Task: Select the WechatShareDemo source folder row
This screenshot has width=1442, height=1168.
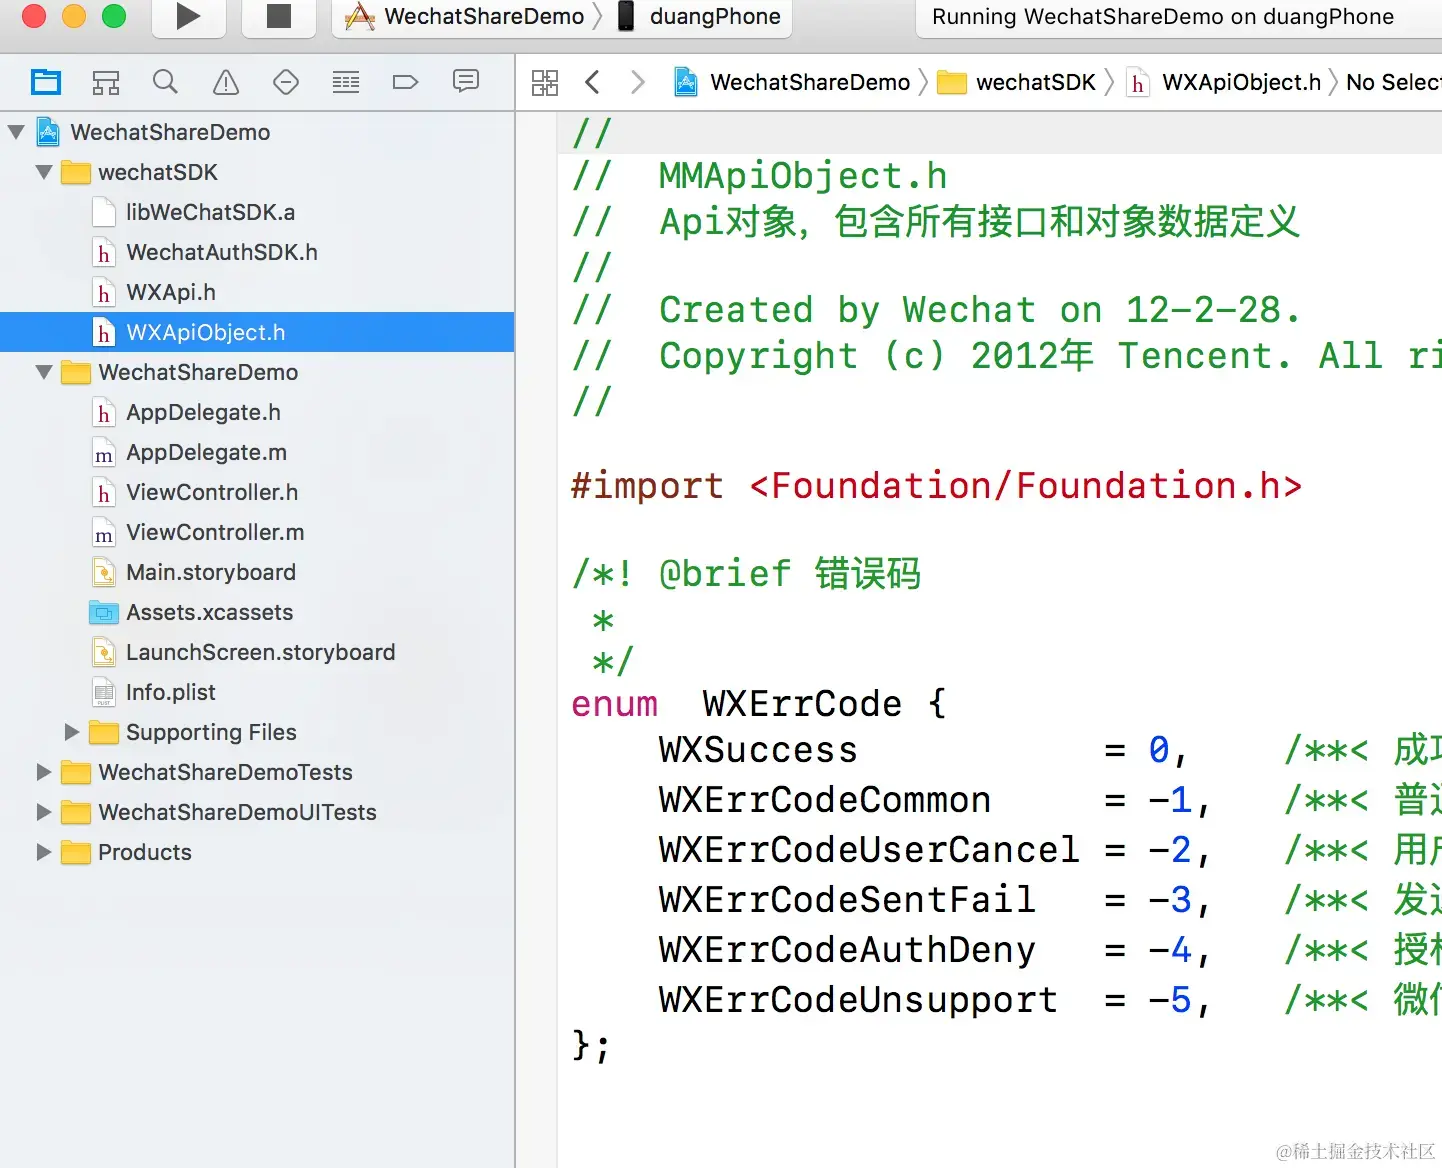Action: pos(257,372)
